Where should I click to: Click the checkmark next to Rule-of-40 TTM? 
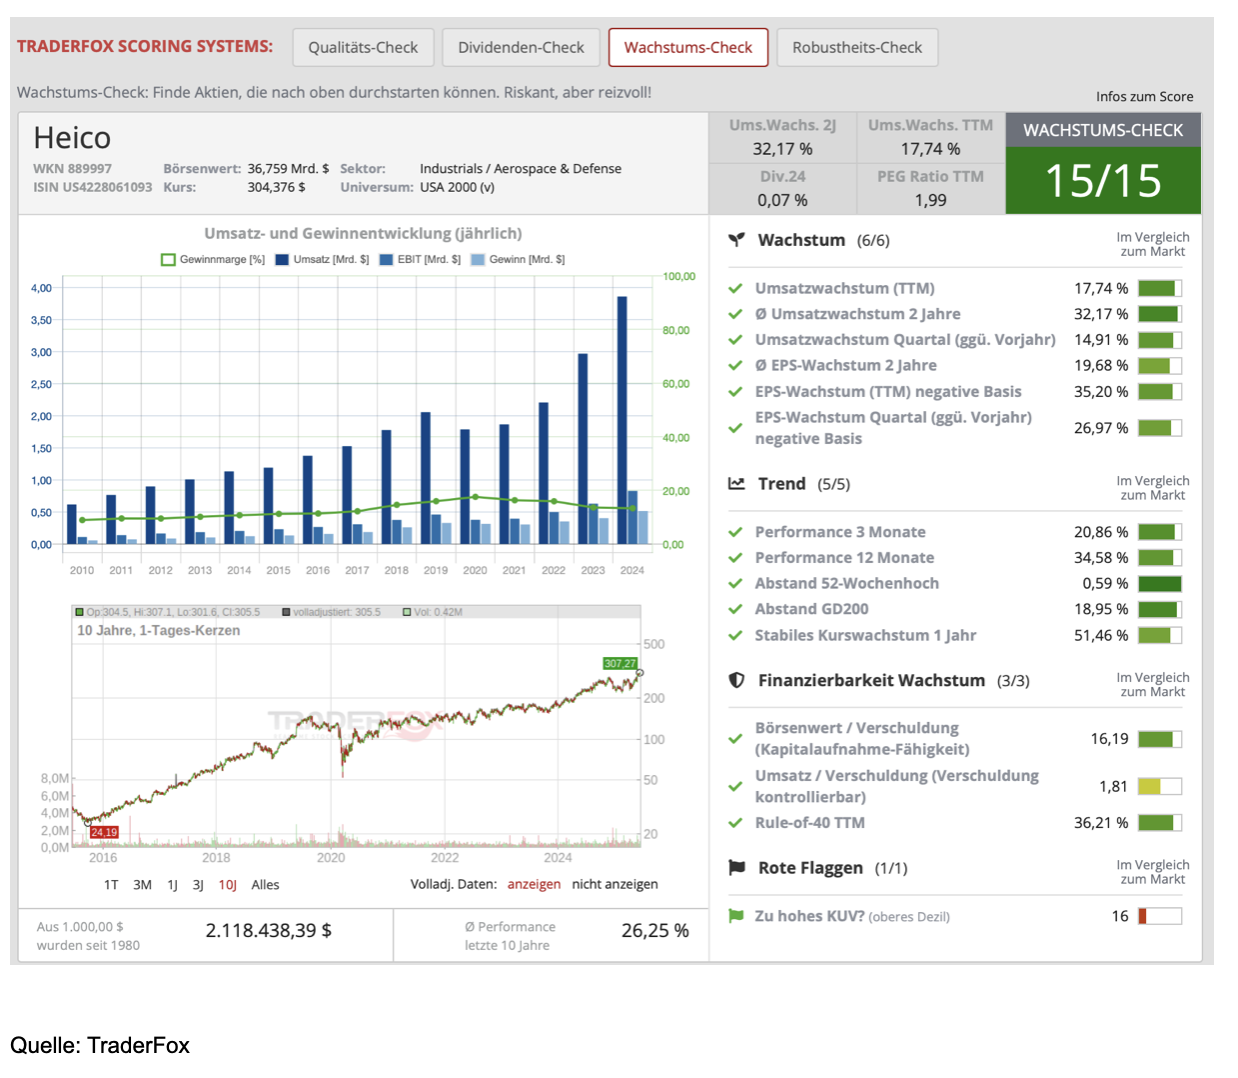point(735,823)
